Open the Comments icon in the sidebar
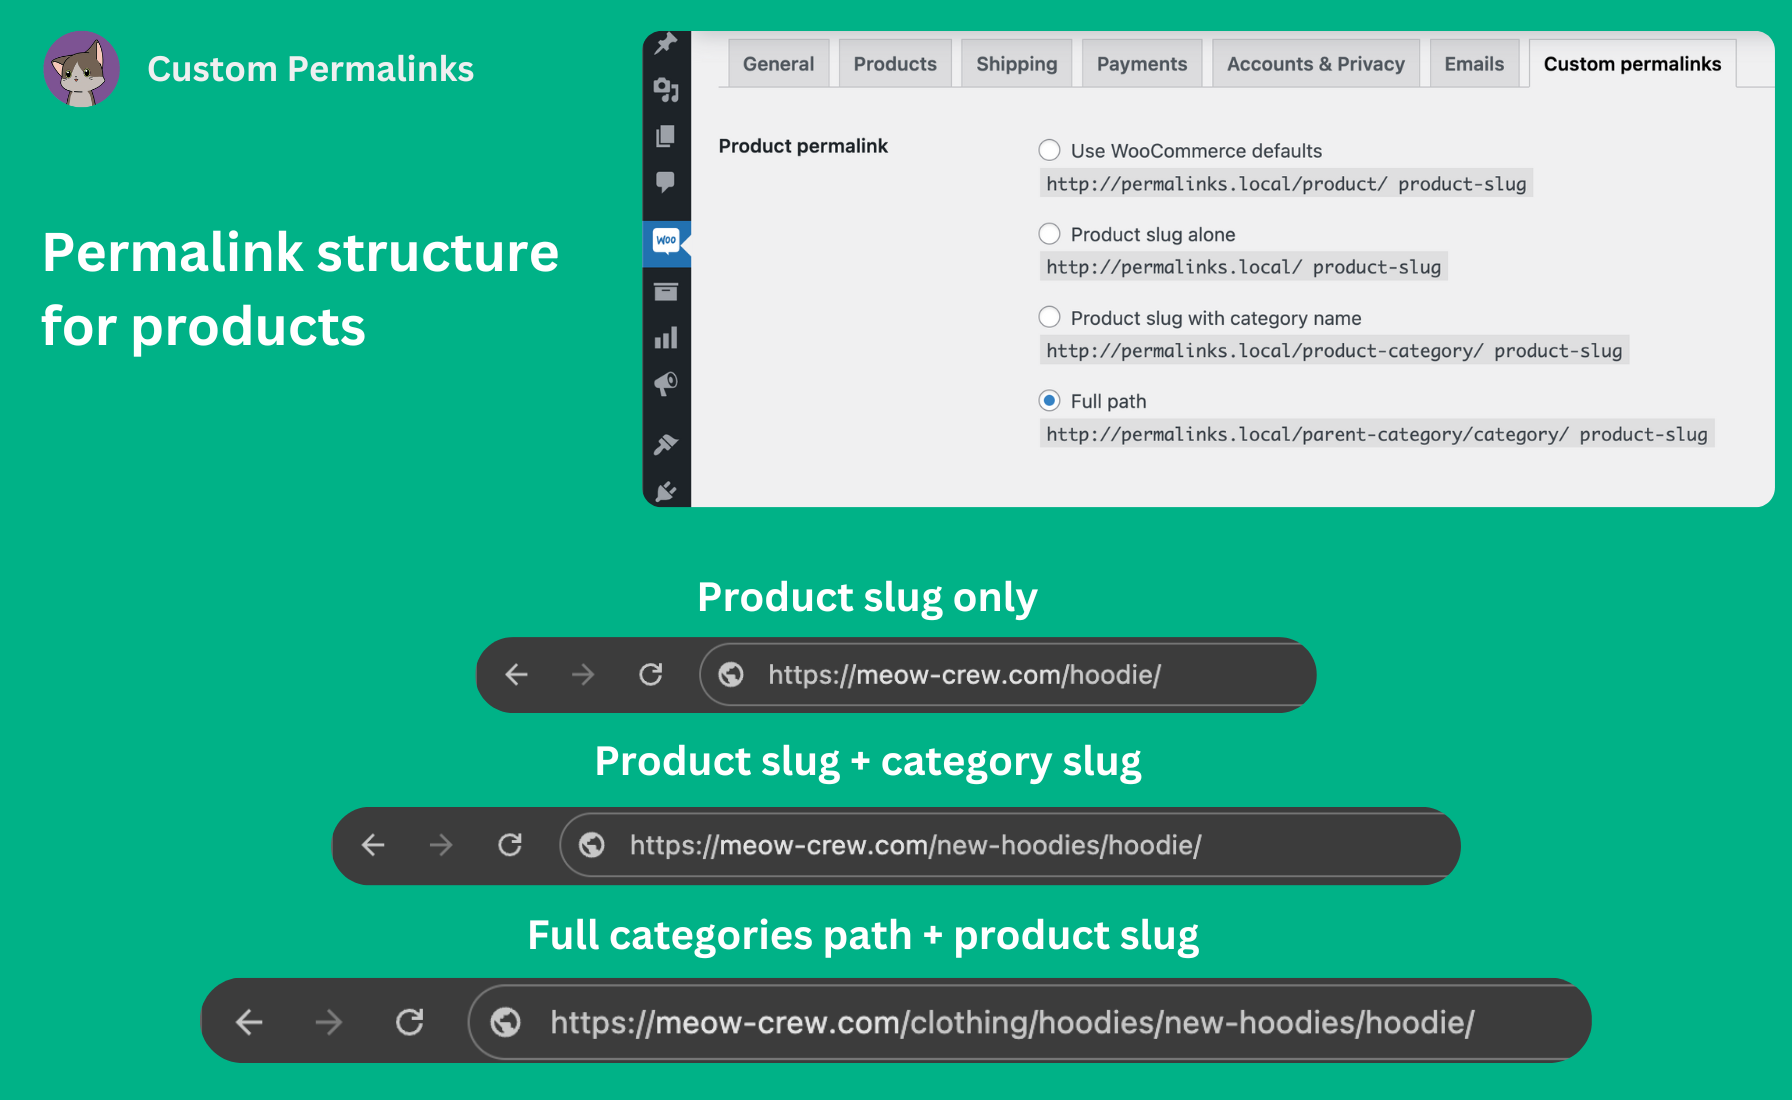1792x1100 pixels. tap(666, 182)
